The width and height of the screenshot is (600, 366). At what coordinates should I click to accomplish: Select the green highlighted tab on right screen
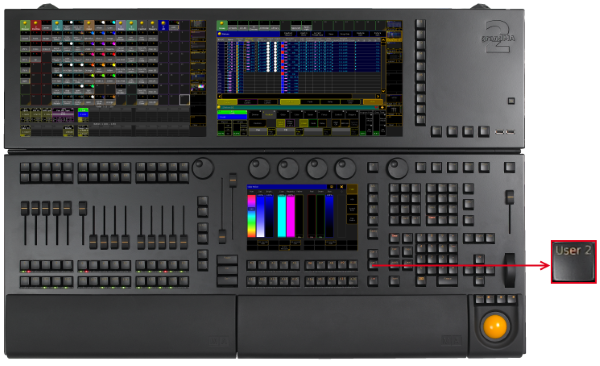[222, 26]
